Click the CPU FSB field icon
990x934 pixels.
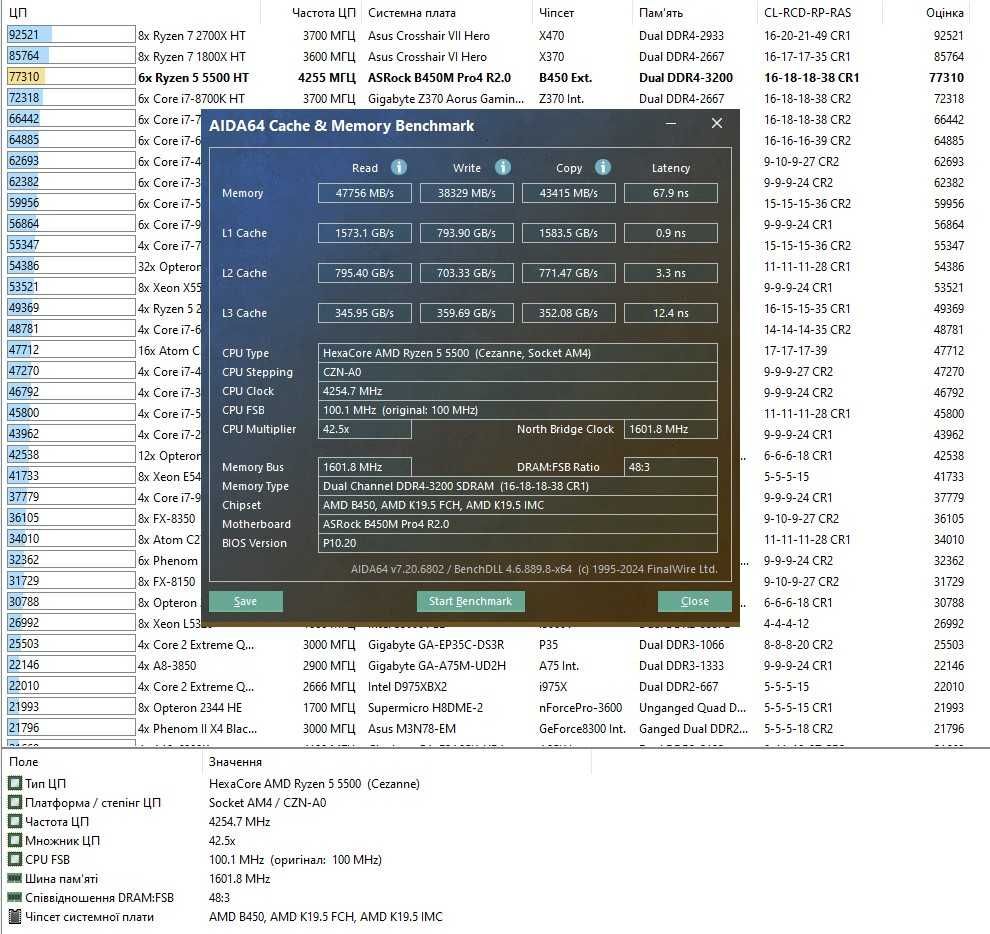[15, 859]
